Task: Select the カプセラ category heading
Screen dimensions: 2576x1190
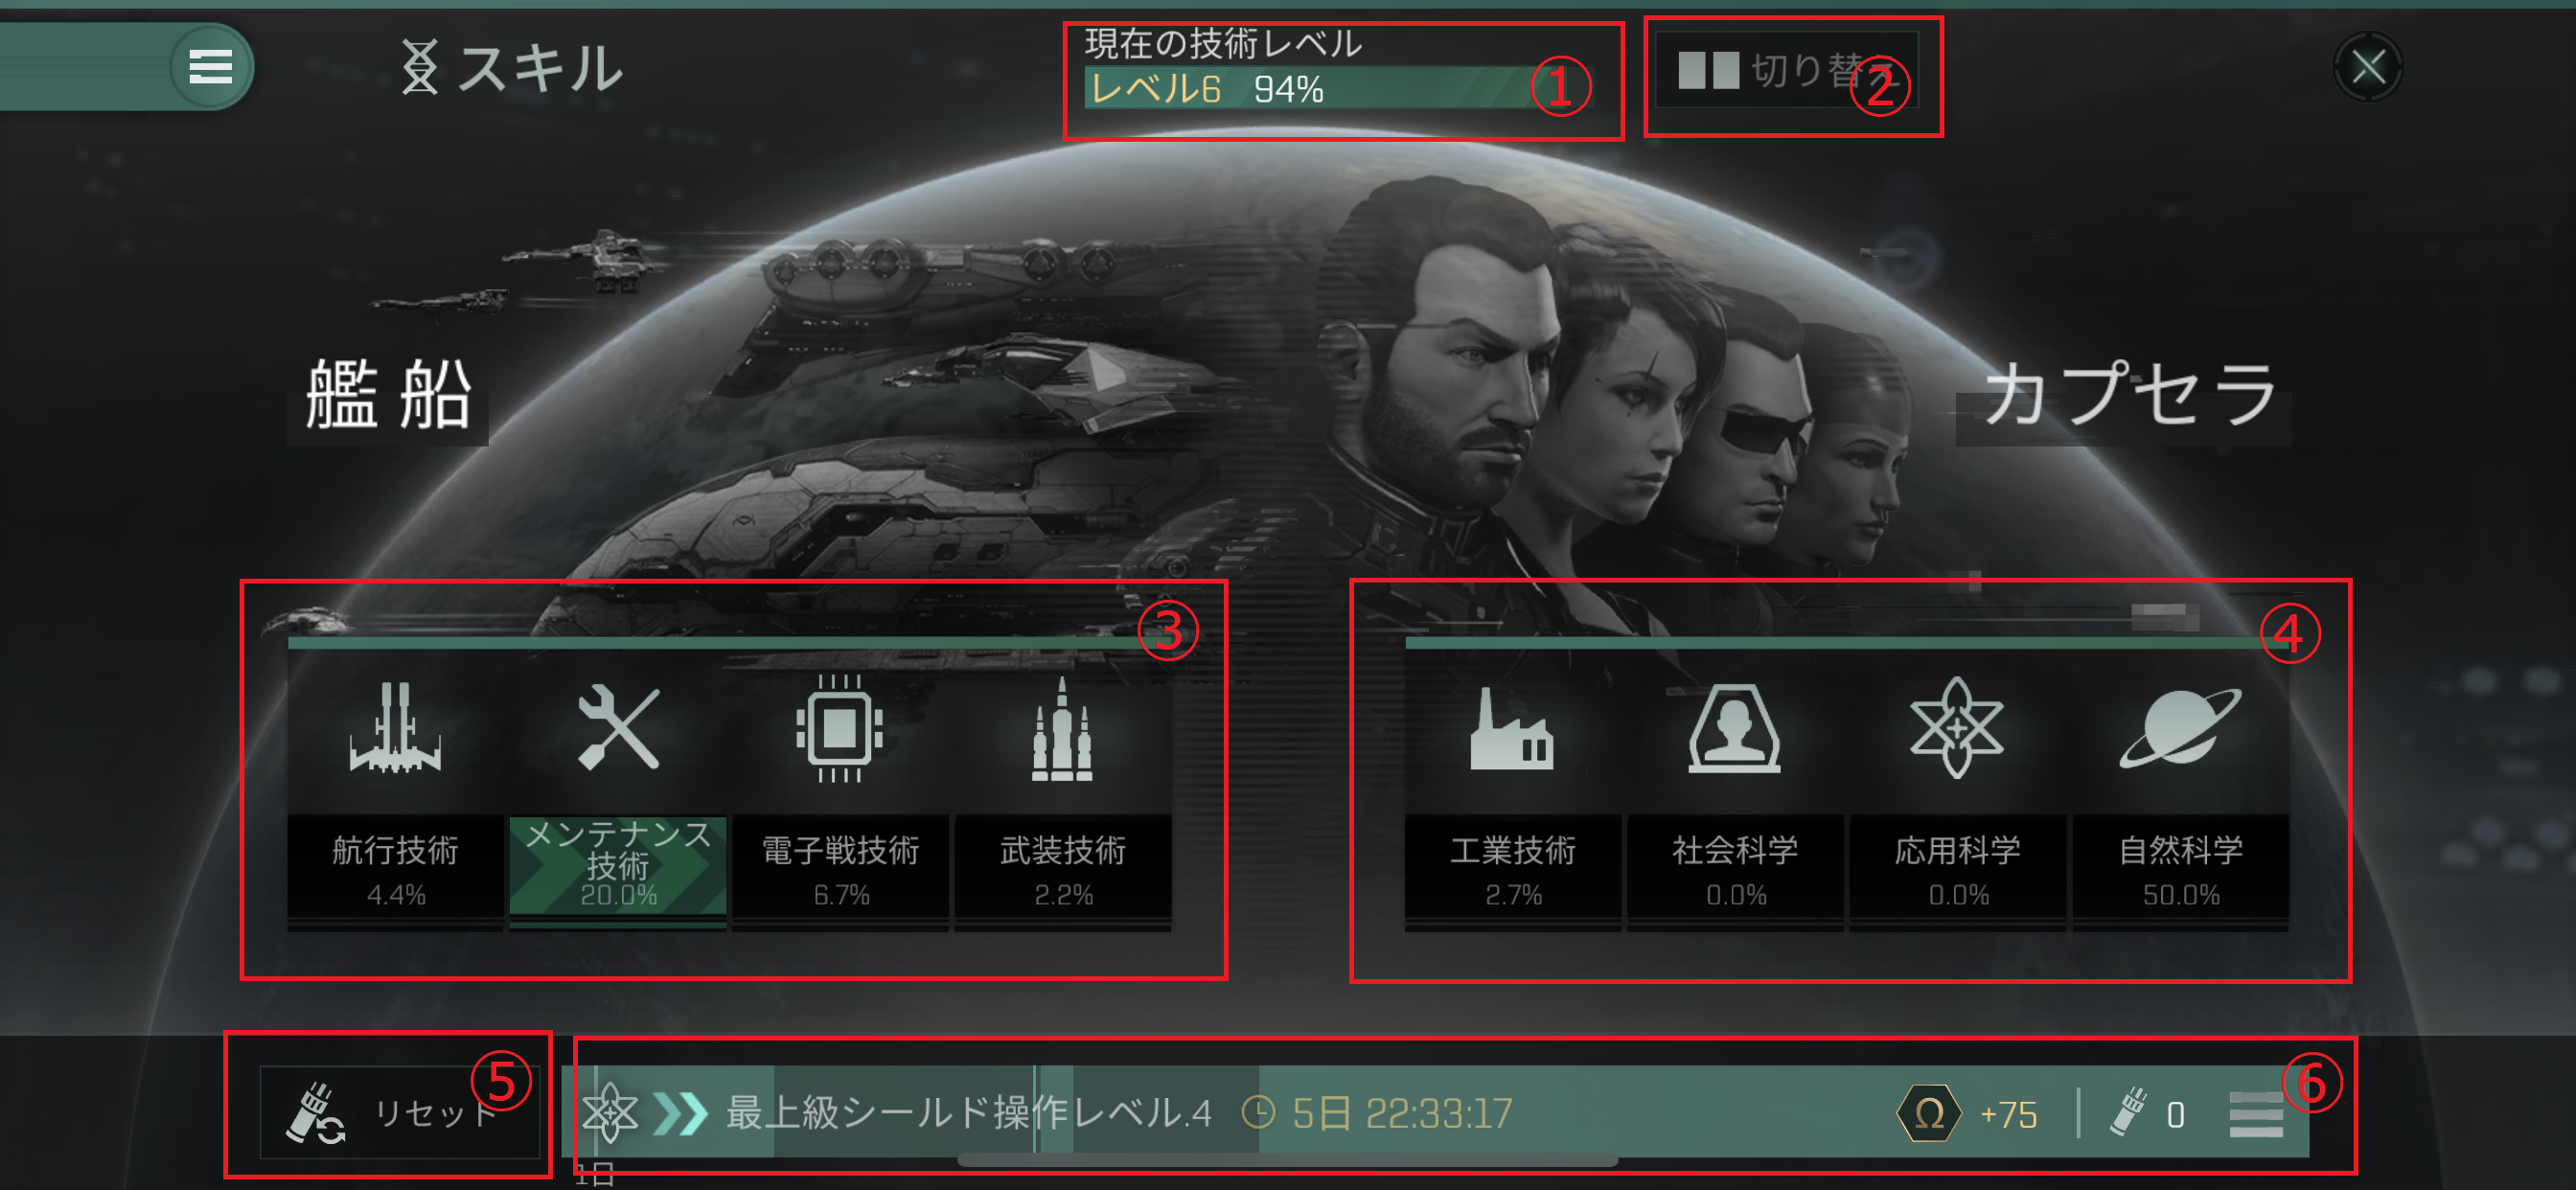Action: [2130, 393]
